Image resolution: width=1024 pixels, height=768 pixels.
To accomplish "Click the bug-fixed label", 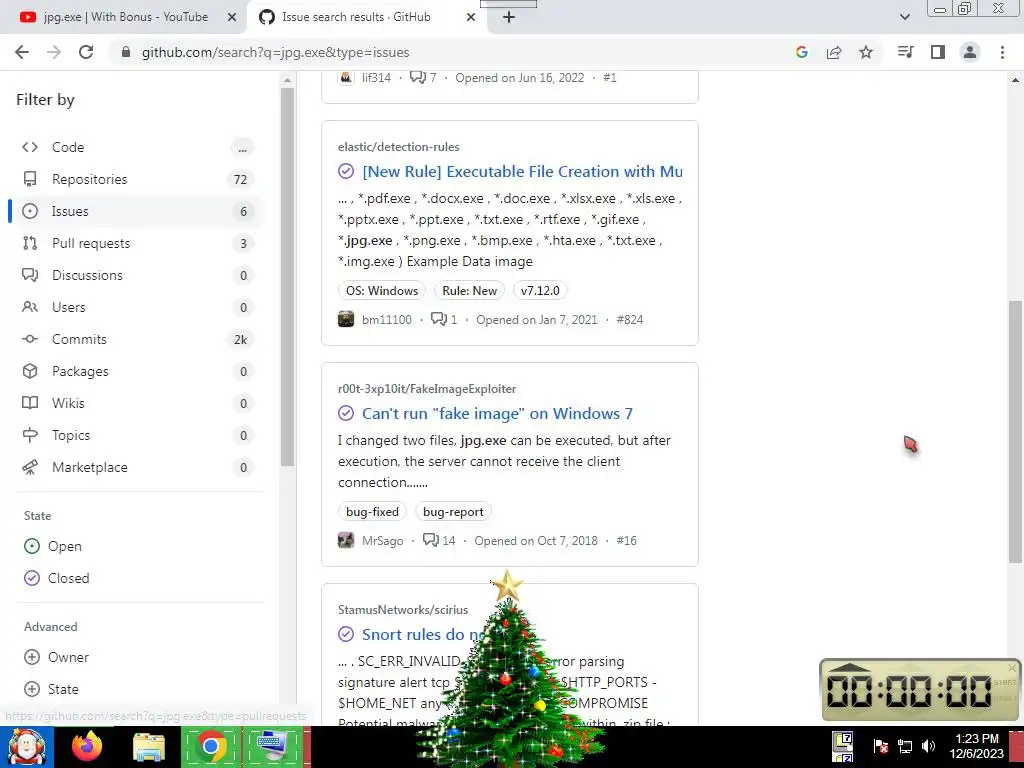I will (x=372, y=511).
